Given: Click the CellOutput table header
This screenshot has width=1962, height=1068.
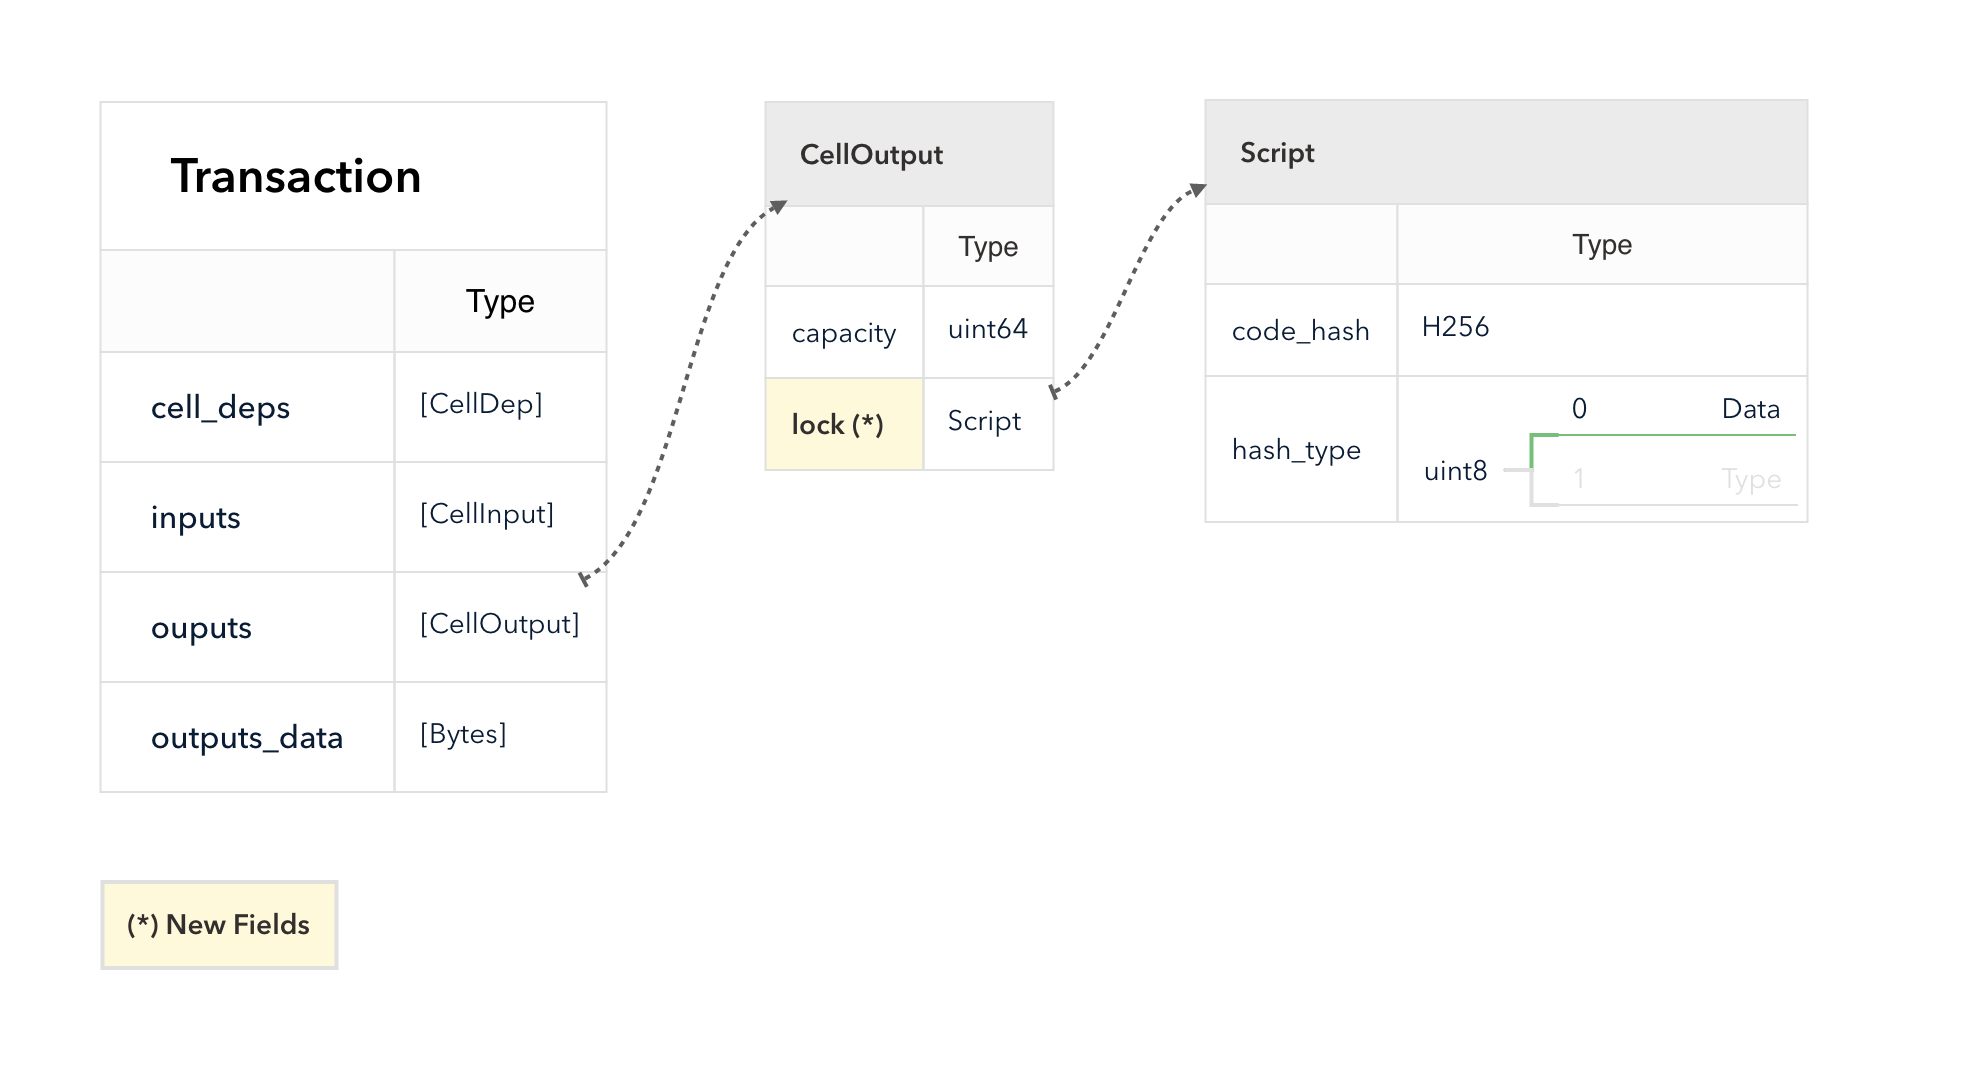Looking at the screenshot, I should (x=871, y=155).
